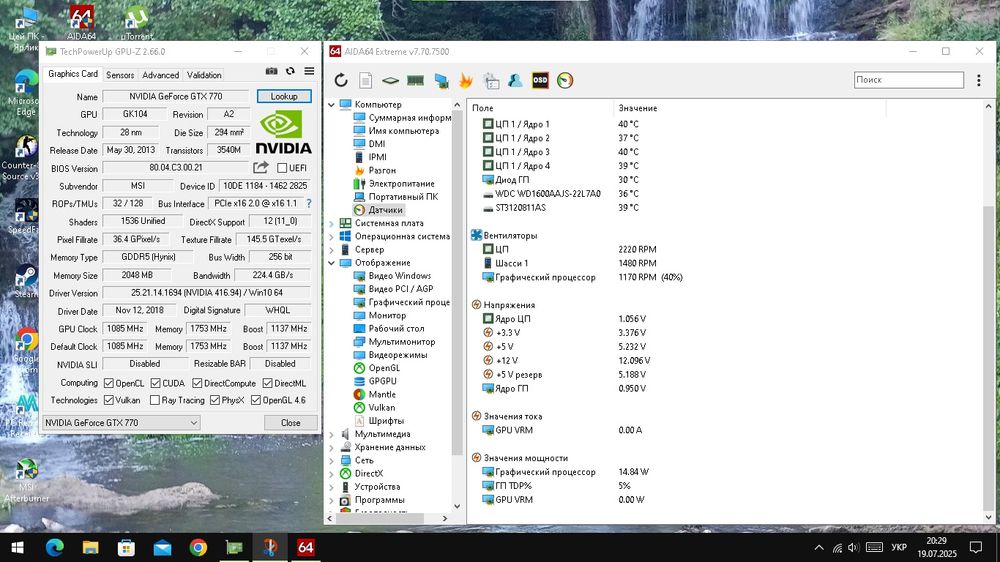1000x562 pixels.
Task: Select GPGPU in the AIDA64 tree
Action: coord(382,381)
